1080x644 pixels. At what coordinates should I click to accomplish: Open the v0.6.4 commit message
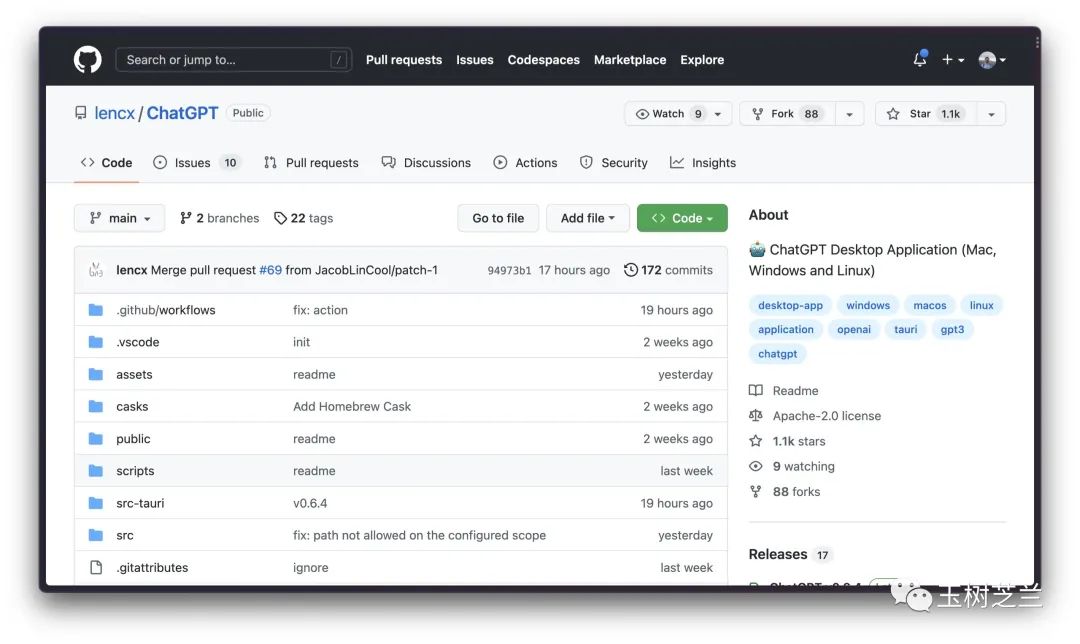click(x=310, y=503)
